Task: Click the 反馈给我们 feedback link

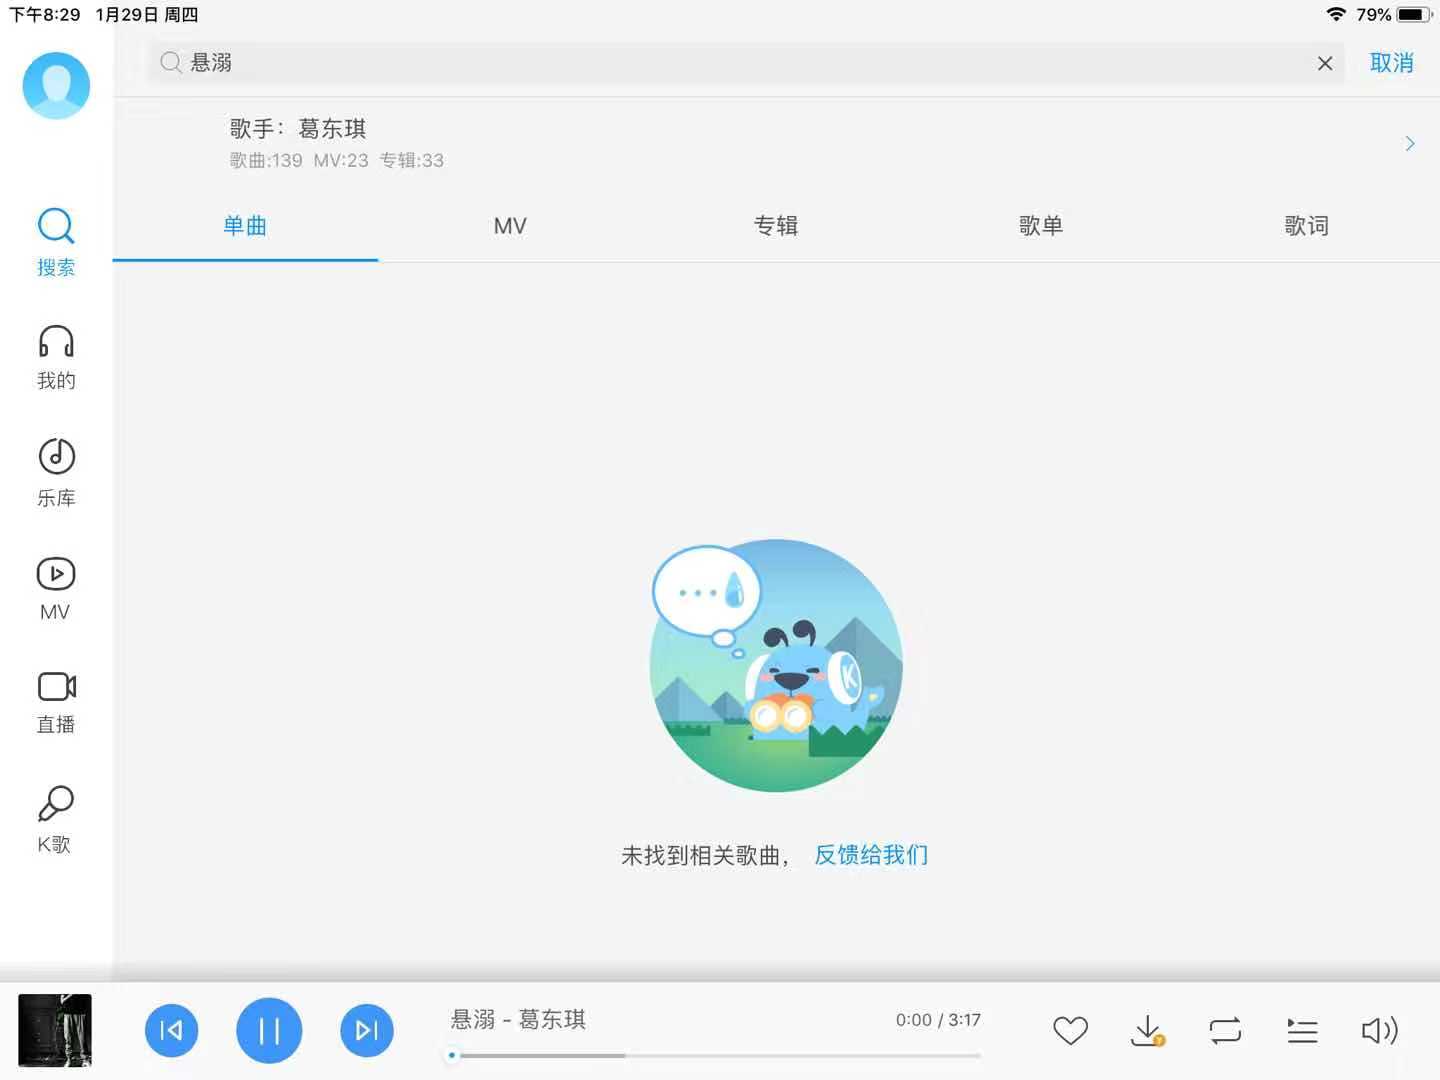Action: pyautogui.click(x=871, y=855)
